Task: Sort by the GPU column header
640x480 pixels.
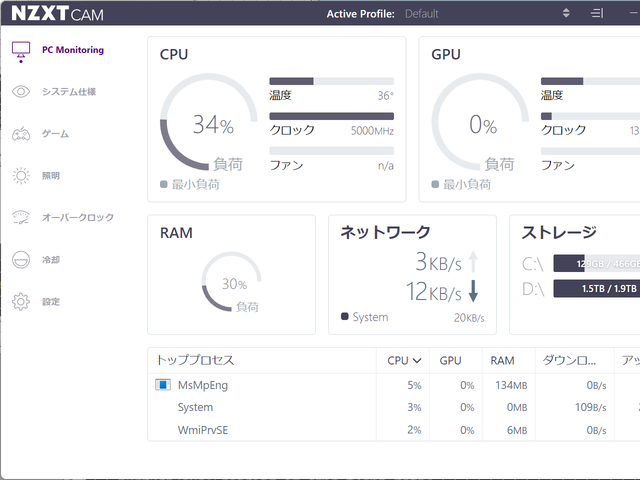Action: tap(451, 361)
